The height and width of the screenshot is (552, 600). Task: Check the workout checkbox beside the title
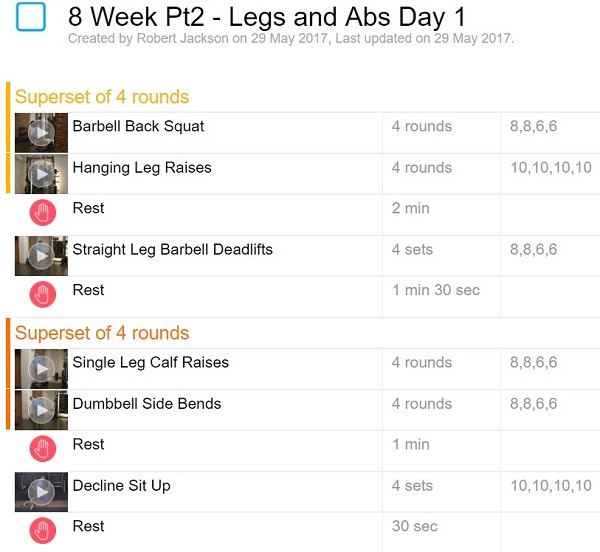coord(32,18)
